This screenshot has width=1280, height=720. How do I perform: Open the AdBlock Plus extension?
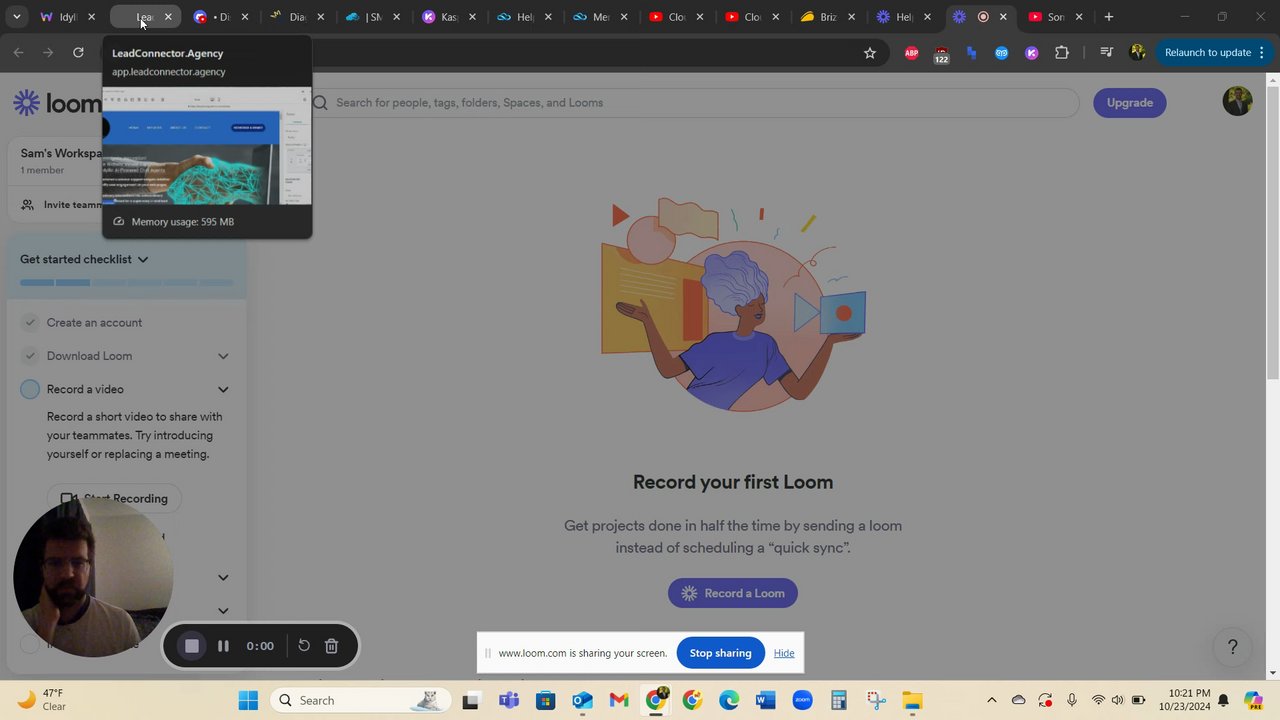tap(911, 53)
